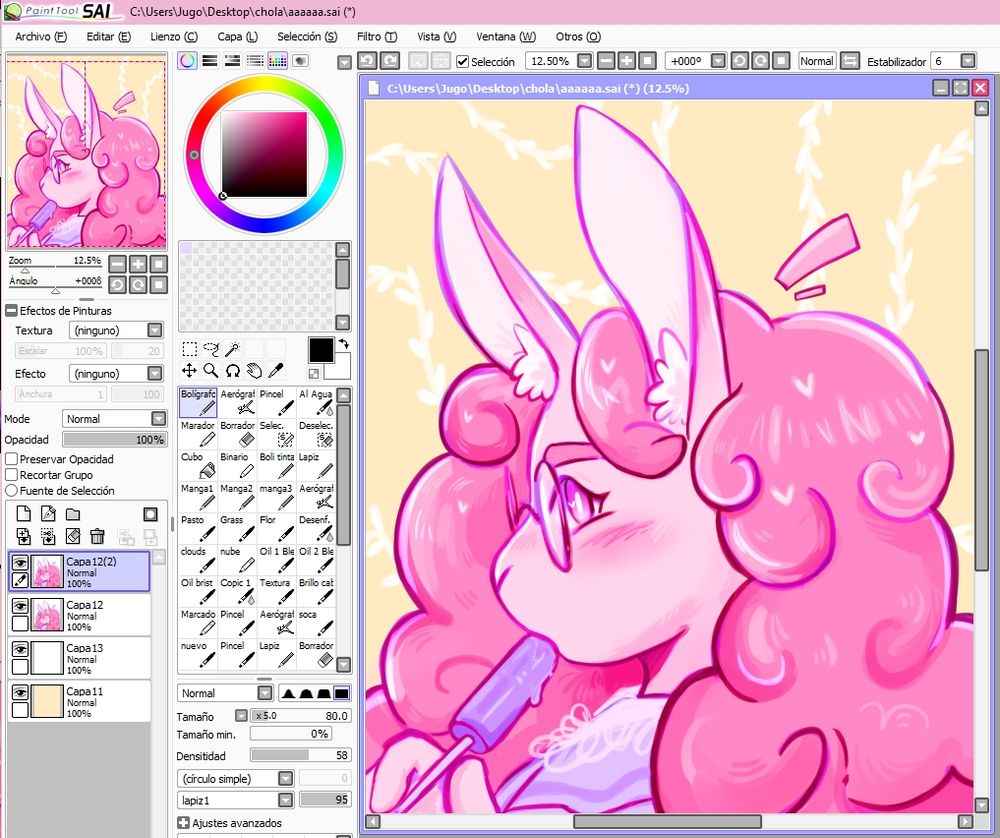Click the undo arrow in toolbar
Image resolution: width=1000 pixels, height=838 pixels.
(367, 61)
